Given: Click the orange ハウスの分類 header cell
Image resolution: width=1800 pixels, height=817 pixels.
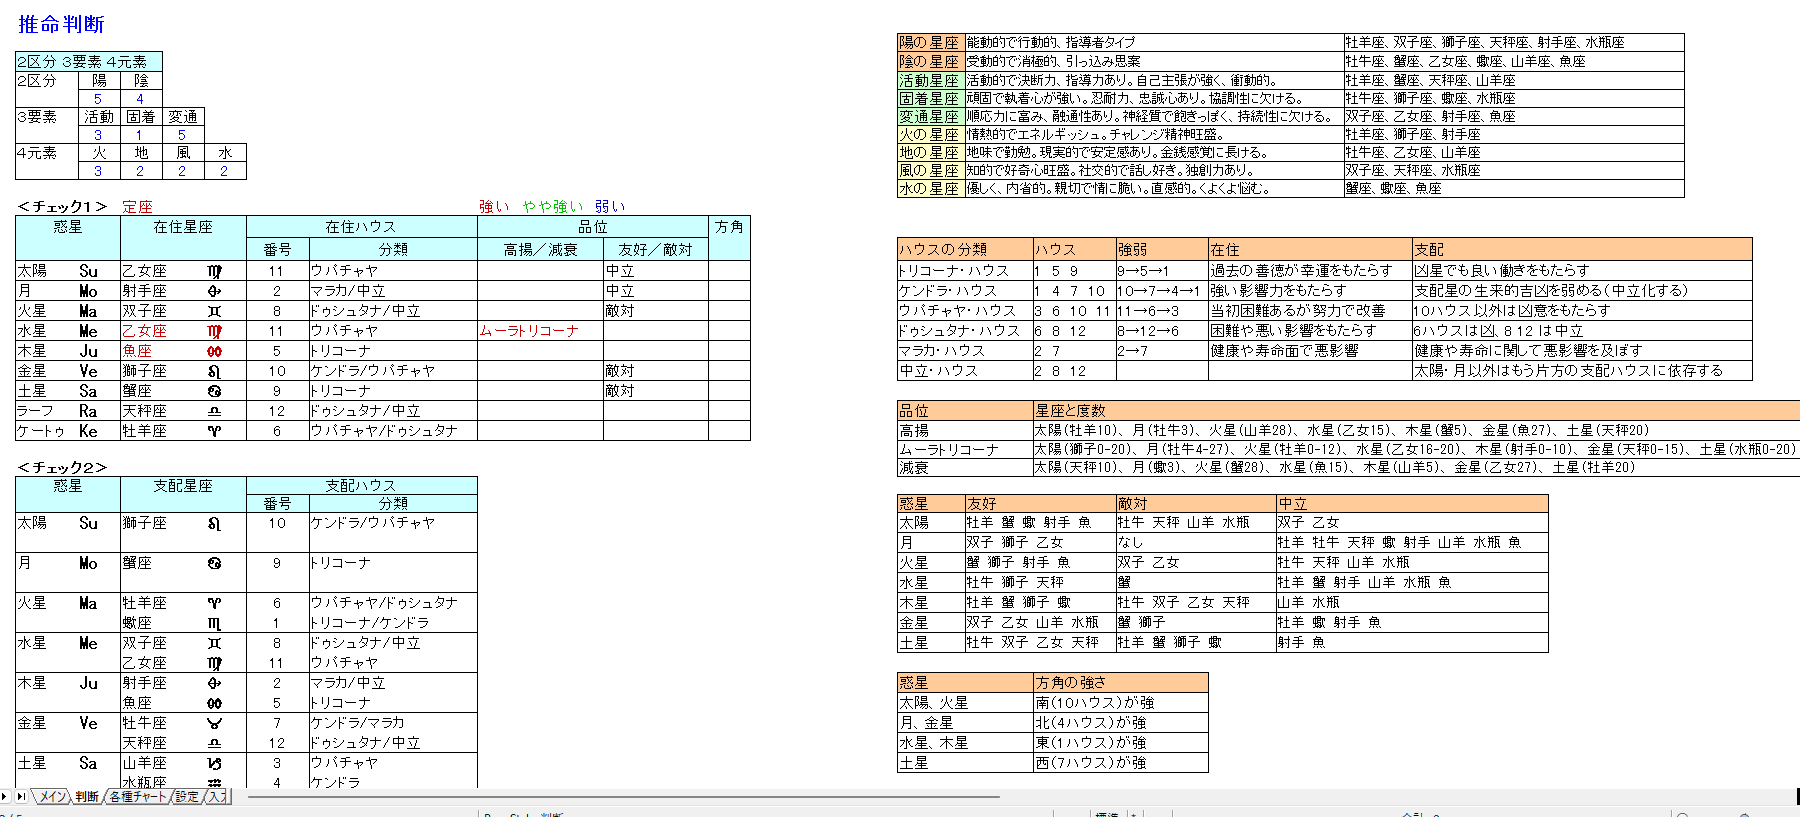Looking at the screenshot, I should coord(964,249).
